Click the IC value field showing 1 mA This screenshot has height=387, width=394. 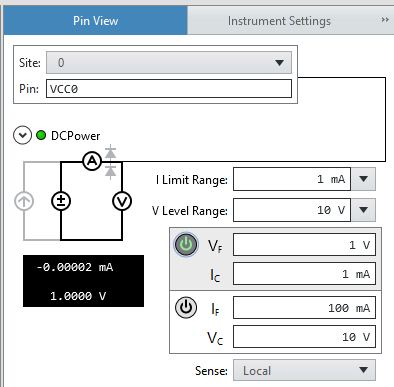point(304,274)
